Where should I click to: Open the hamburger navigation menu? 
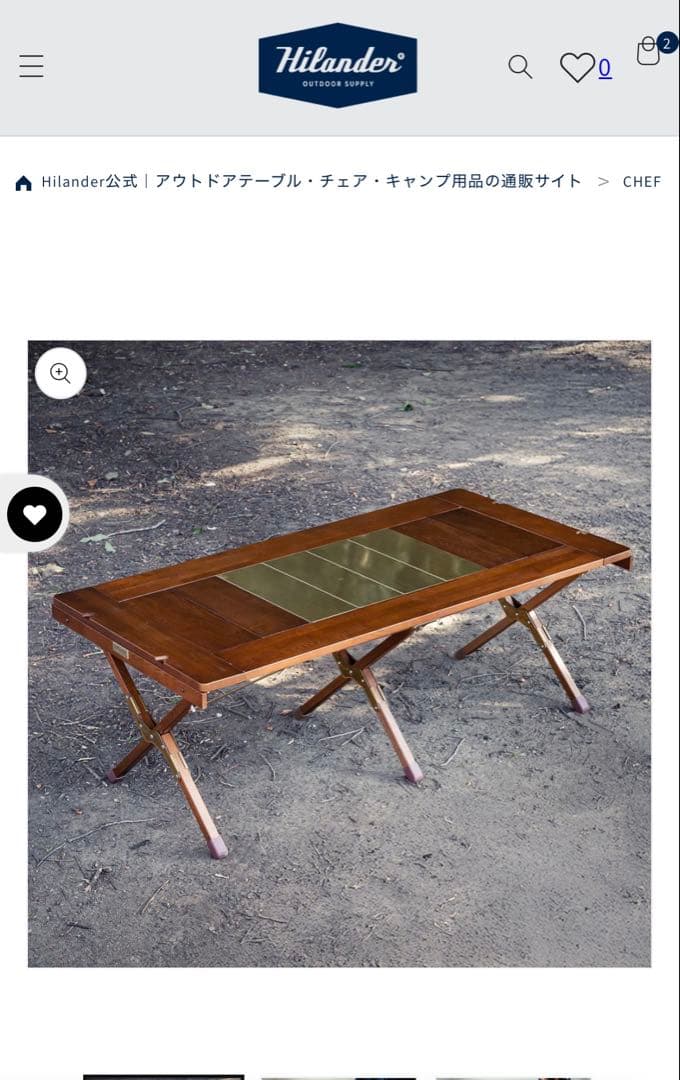[x=31, y=66]
